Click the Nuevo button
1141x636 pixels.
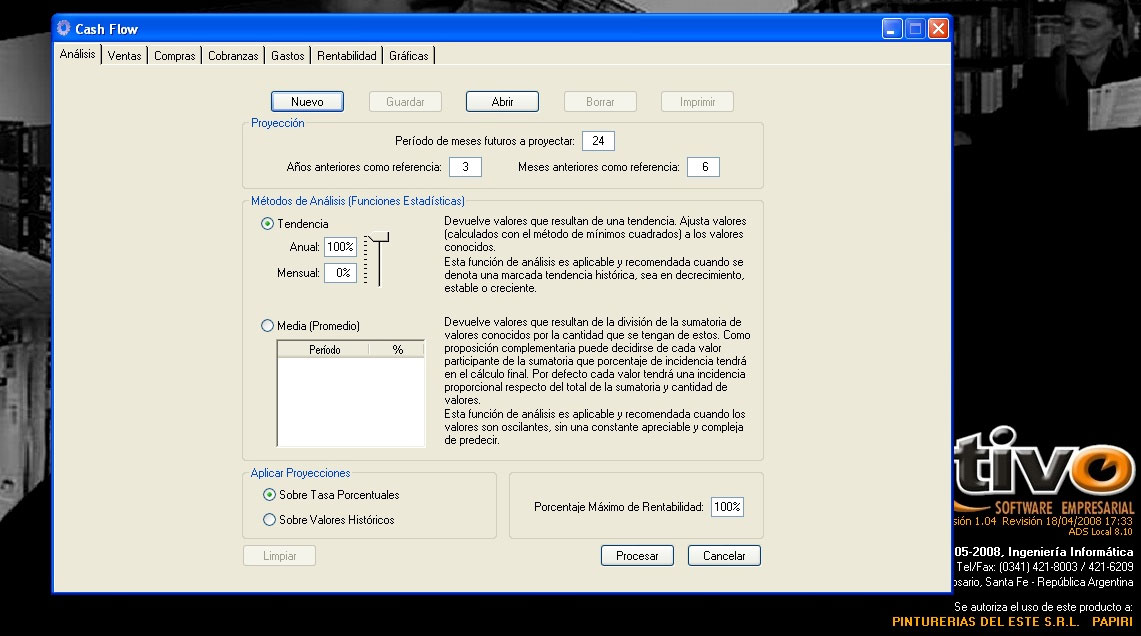click(307, 102)
